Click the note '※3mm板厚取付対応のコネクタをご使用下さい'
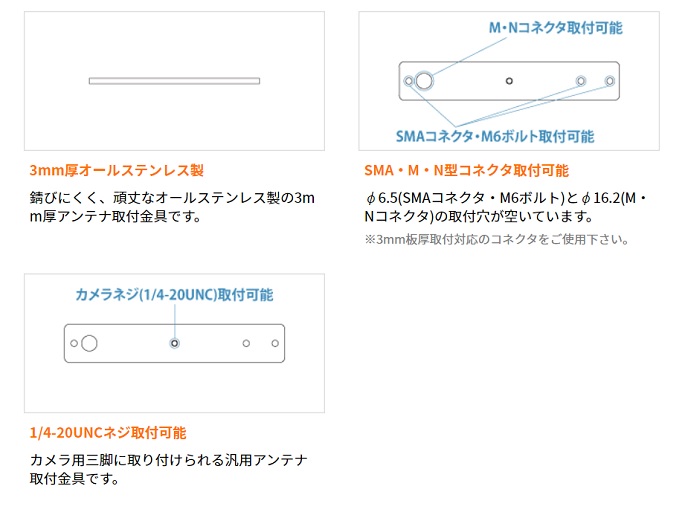Viewport: 688px width, 515px height. coord(496,240)
